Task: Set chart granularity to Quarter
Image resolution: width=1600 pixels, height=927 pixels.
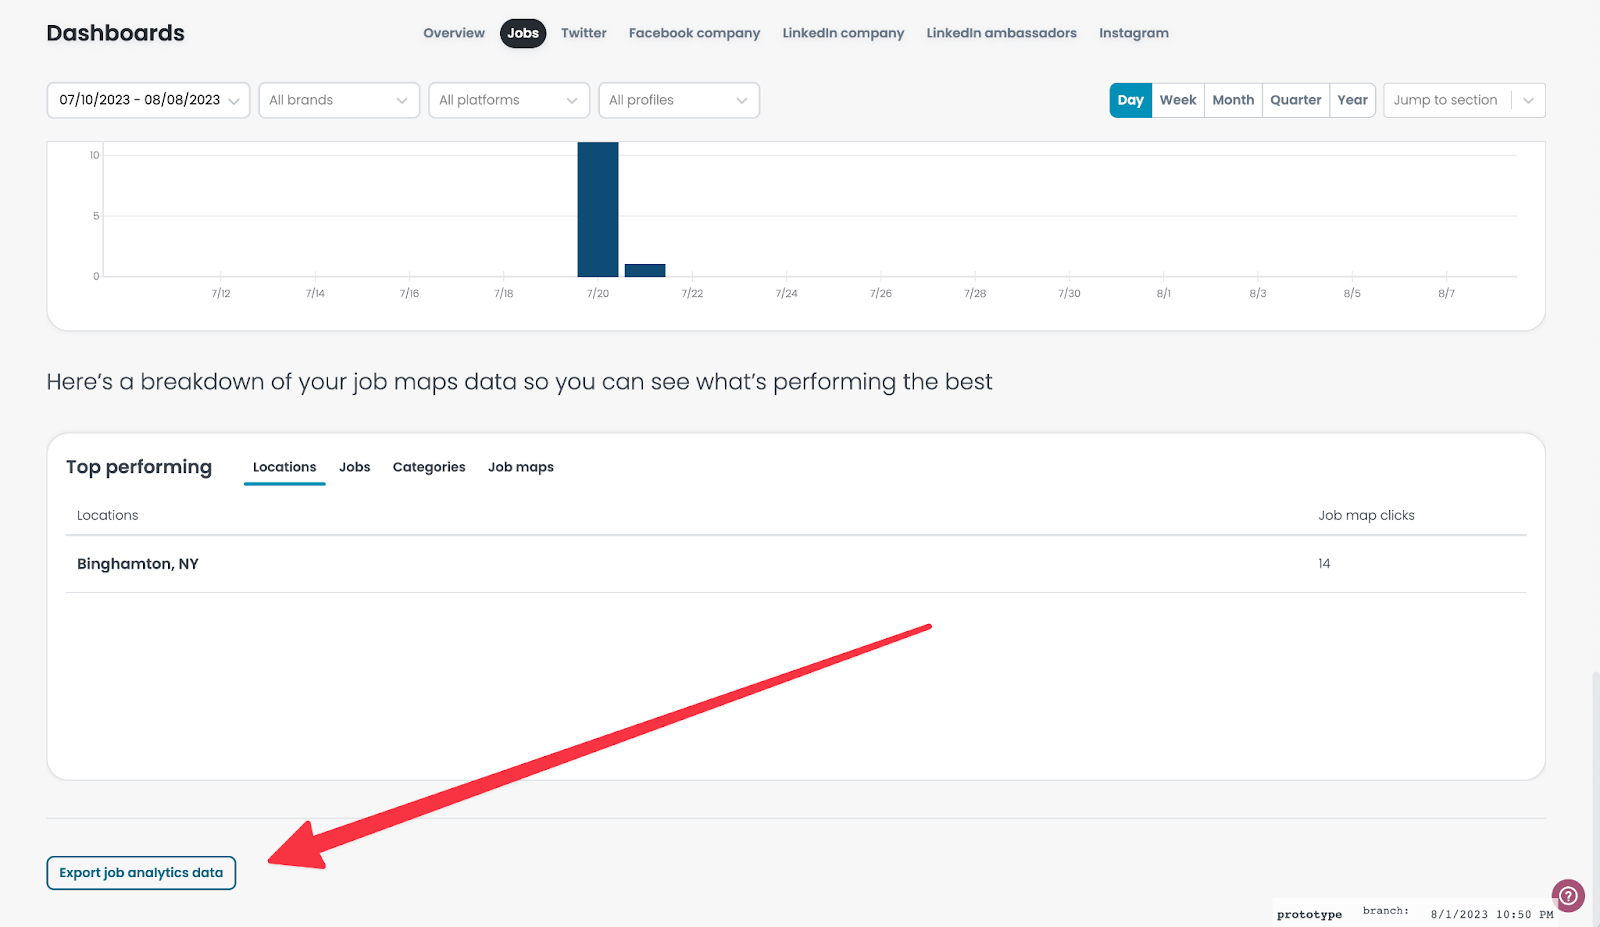Action: (1295, 100)
